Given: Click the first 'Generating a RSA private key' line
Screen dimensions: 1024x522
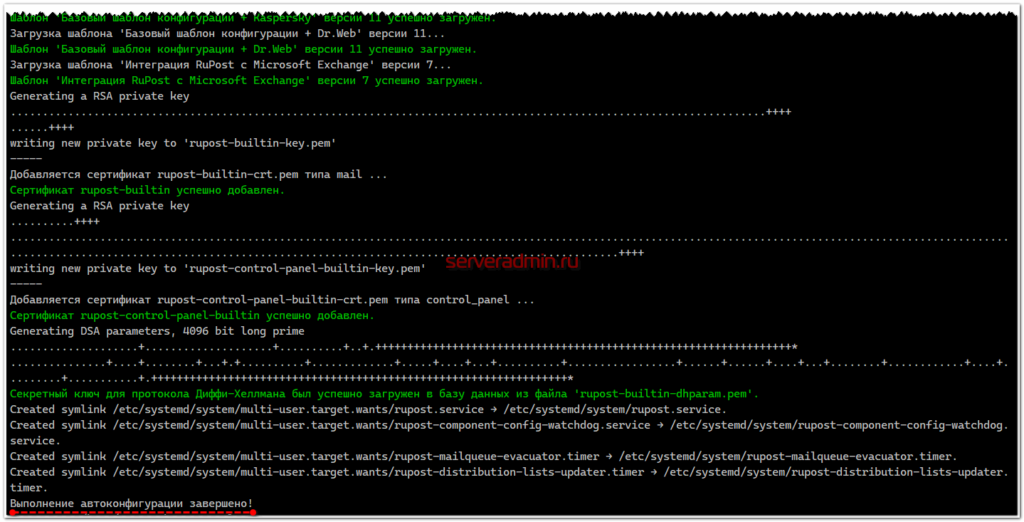Looking at the screenshot, I should pos(99,96).
